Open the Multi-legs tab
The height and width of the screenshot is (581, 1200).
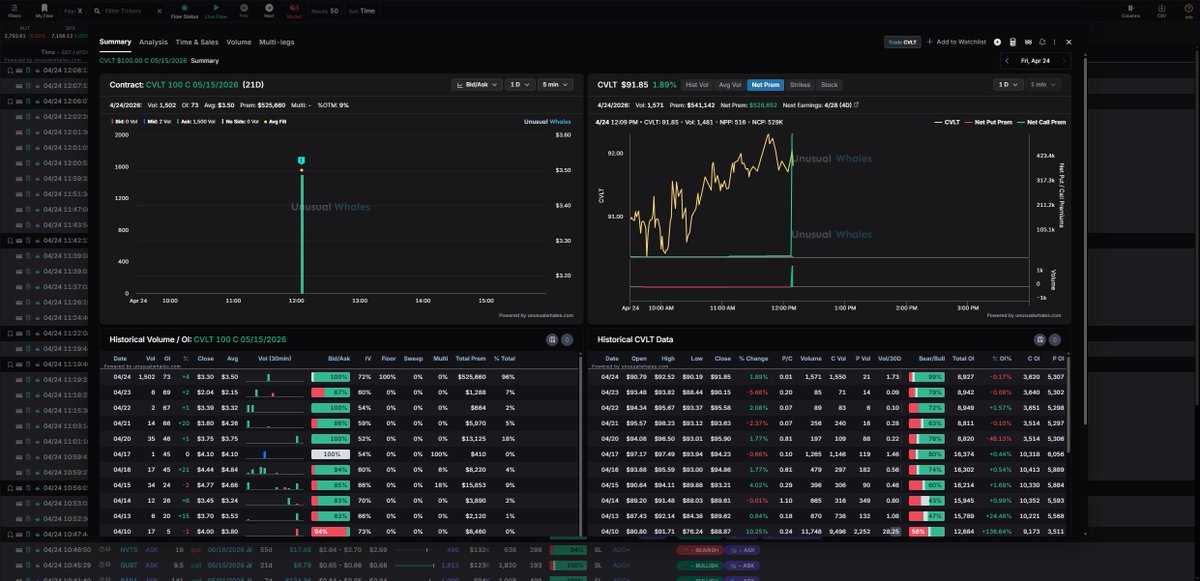(x=277, y=42)
